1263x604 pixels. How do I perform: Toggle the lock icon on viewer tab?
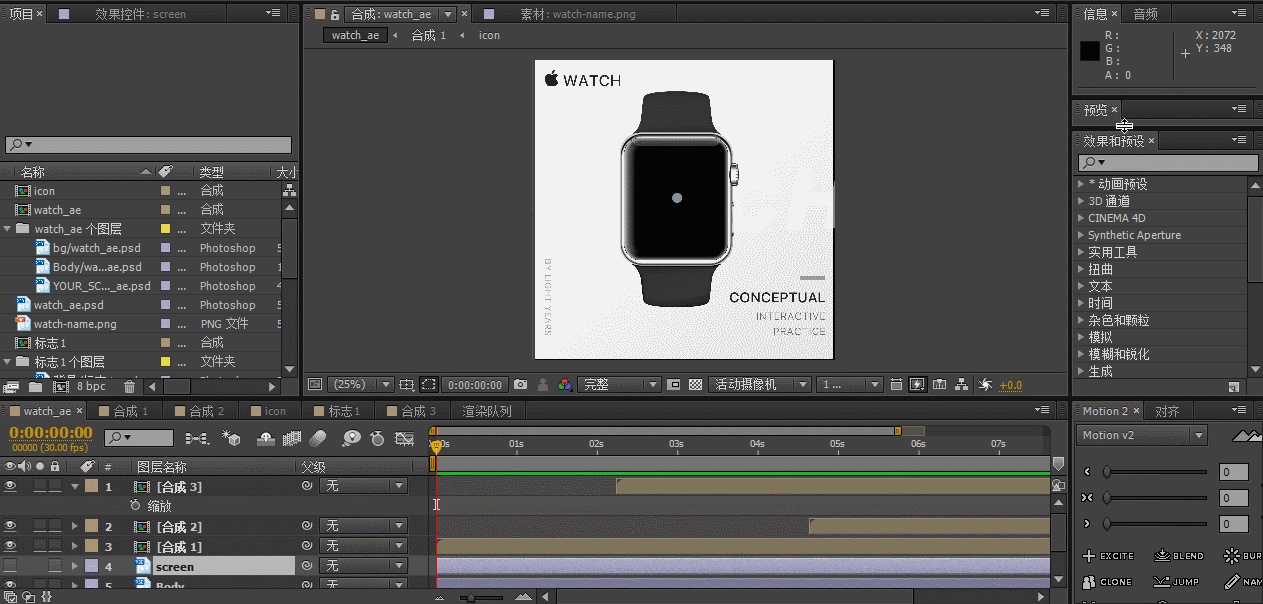(x=335, y=15)
